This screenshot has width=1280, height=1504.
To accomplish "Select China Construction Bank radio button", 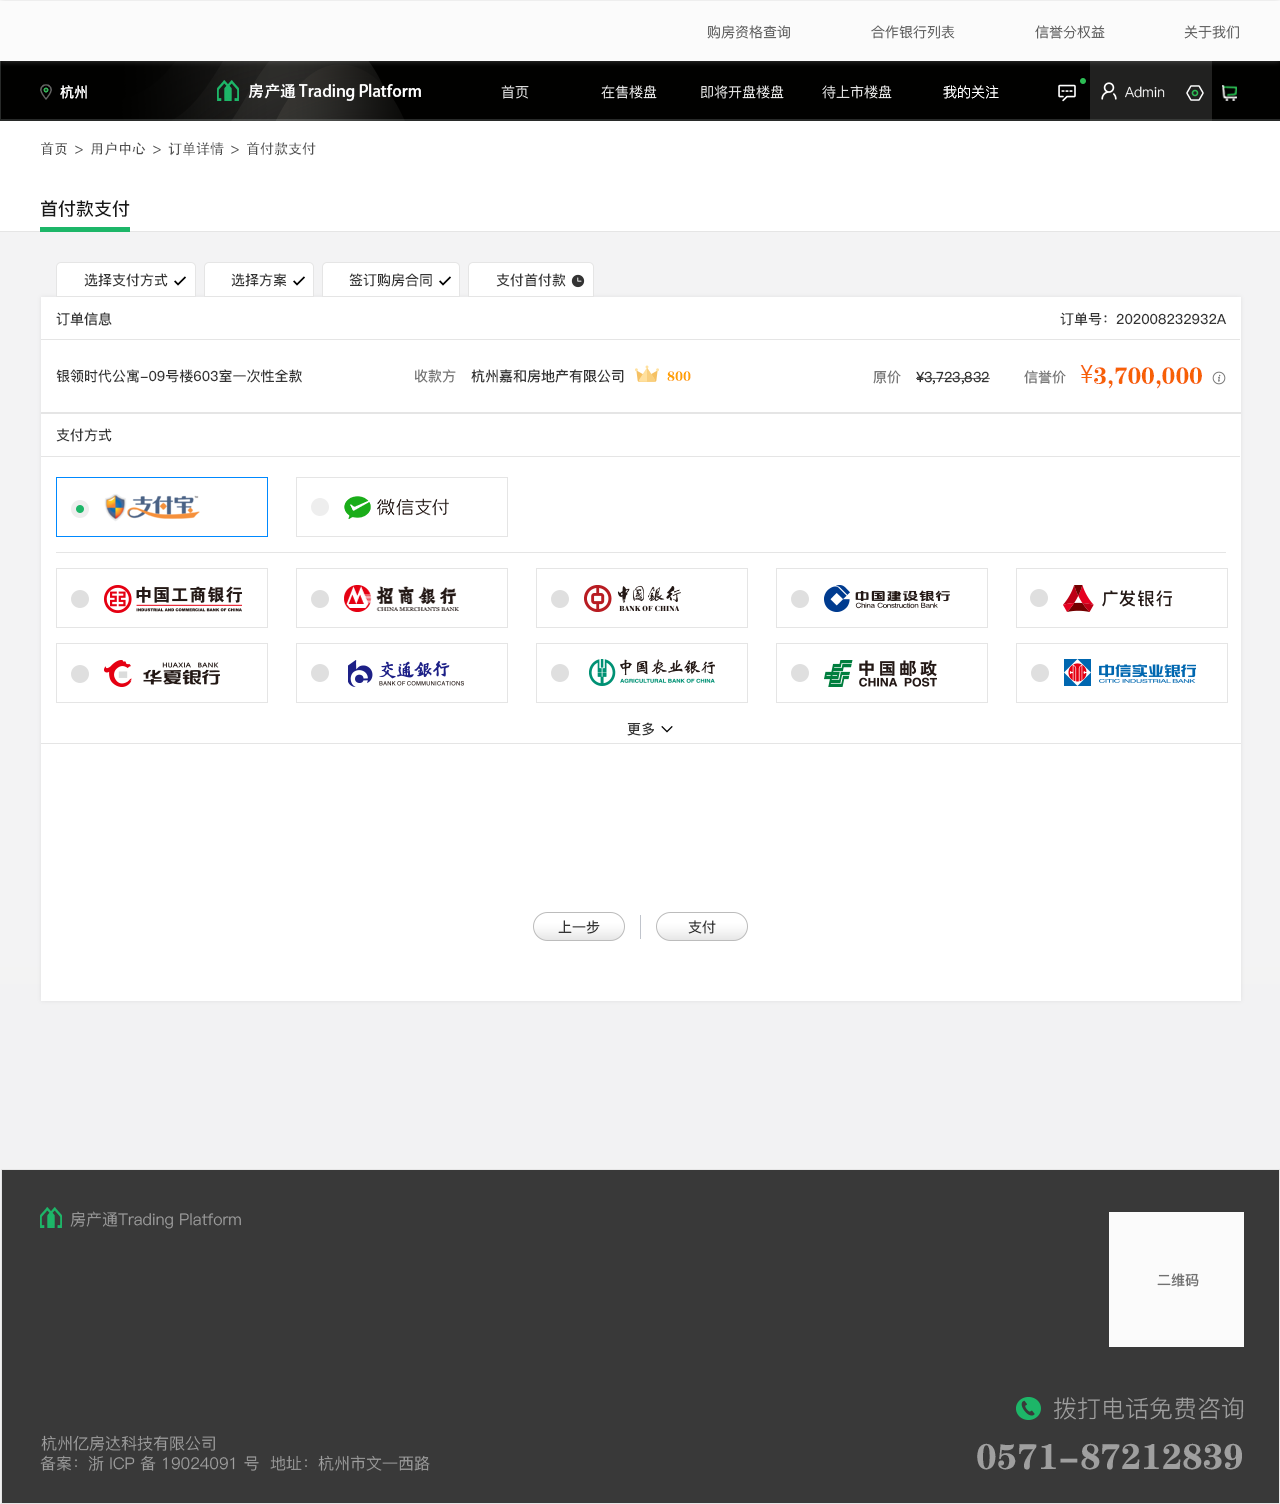I will [x=800, y=599].
